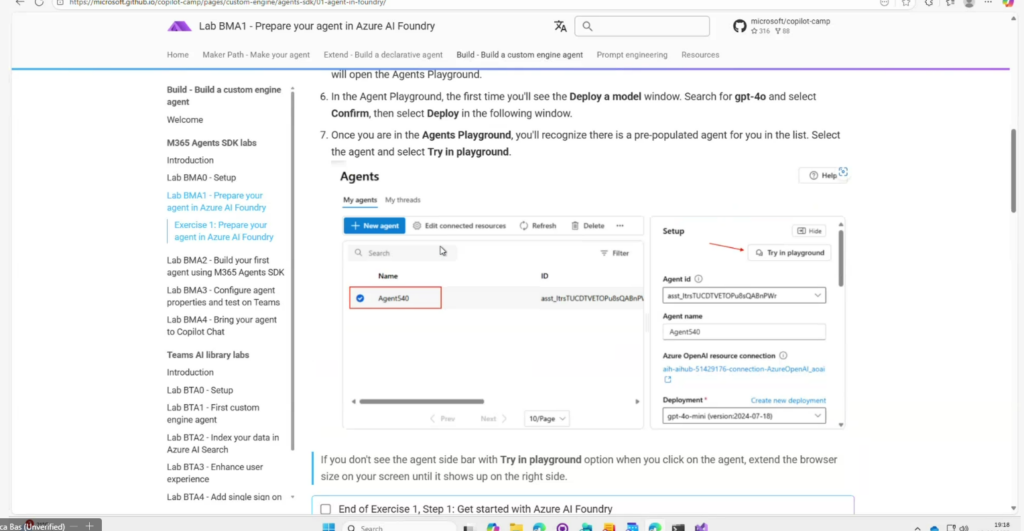1024x531 pixels.
Task: Click the Hide button in Setup panel
Action: coord(809,231)
